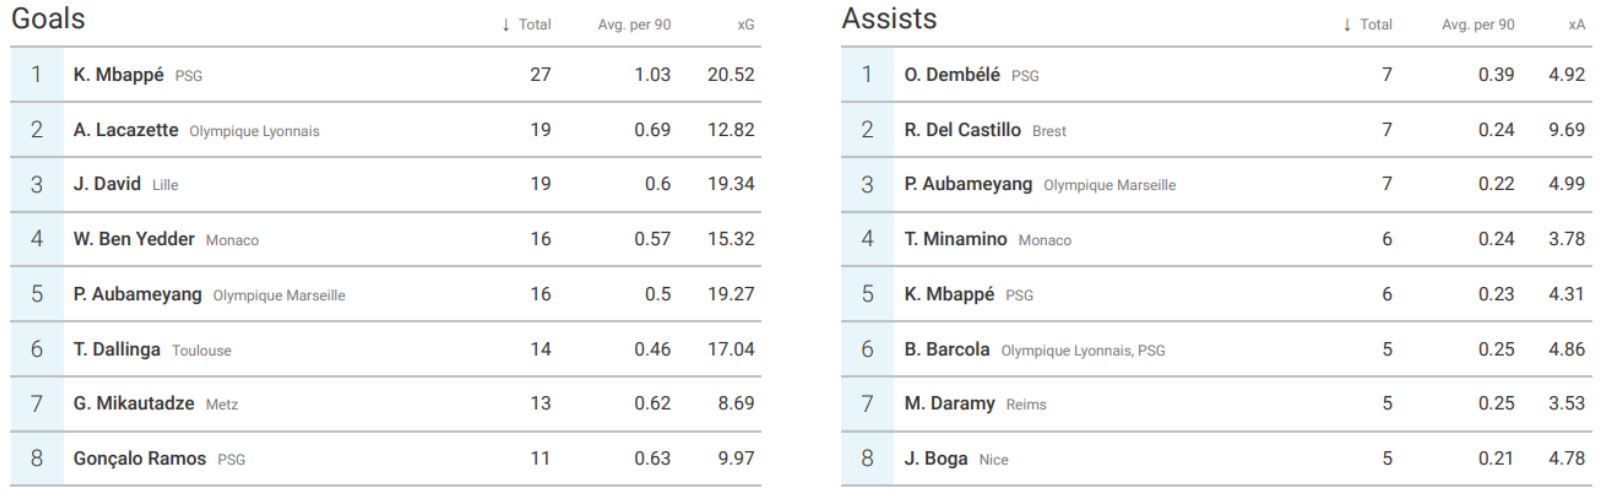The width and height of the screenshot is (1600, 499).
Task: Click the sort arrow beside Goals Total
Action: tap(506, 25)
